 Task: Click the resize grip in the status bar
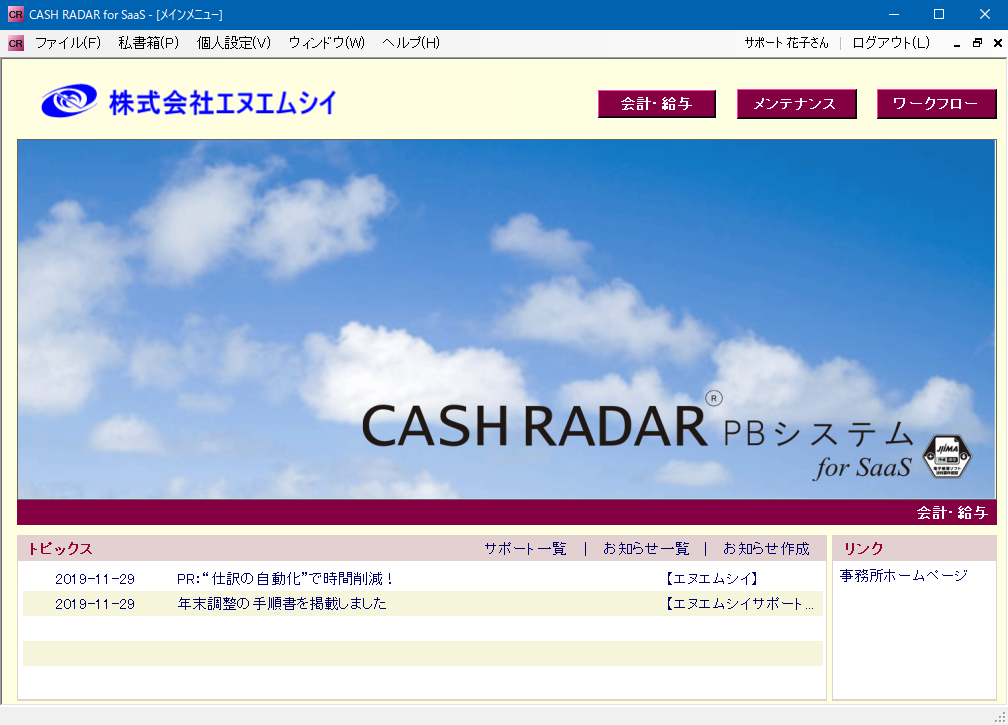point(1000,717)
